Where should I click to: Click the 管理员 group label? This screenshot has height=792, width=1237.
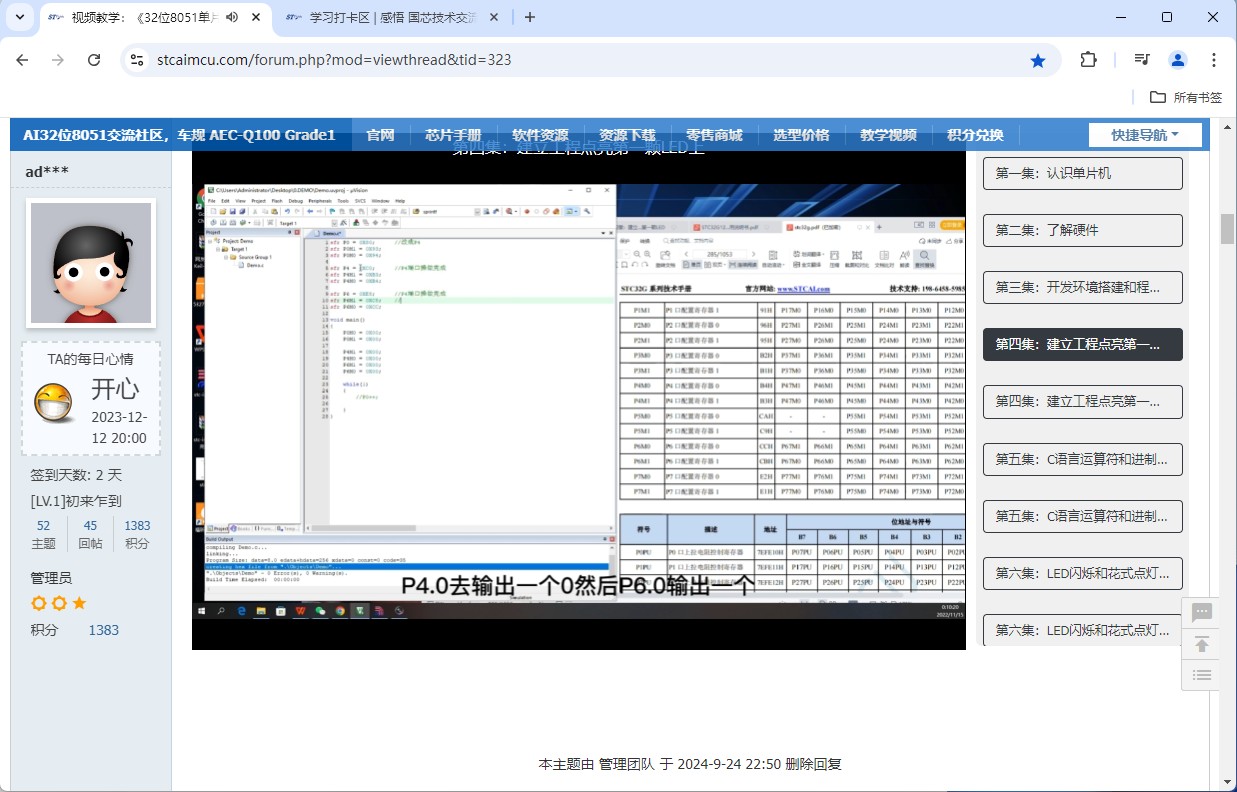tap(51, 578)
